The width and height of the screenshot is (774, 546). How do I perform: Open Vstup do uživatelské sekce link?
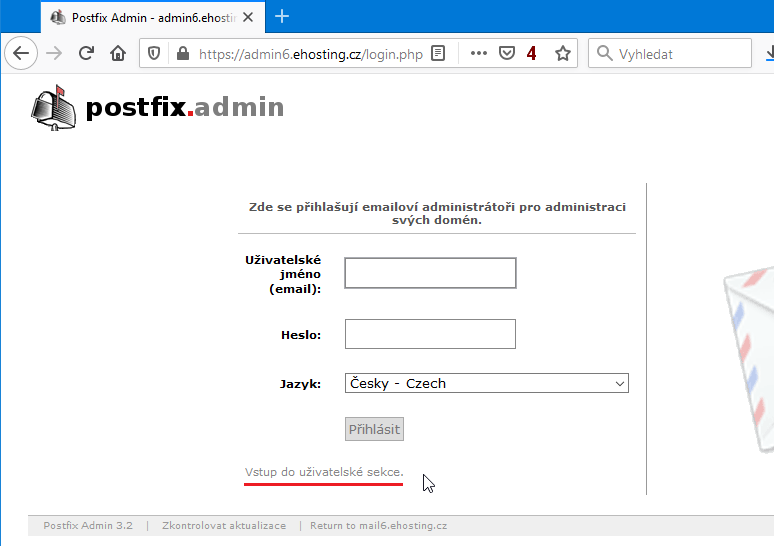324,472
